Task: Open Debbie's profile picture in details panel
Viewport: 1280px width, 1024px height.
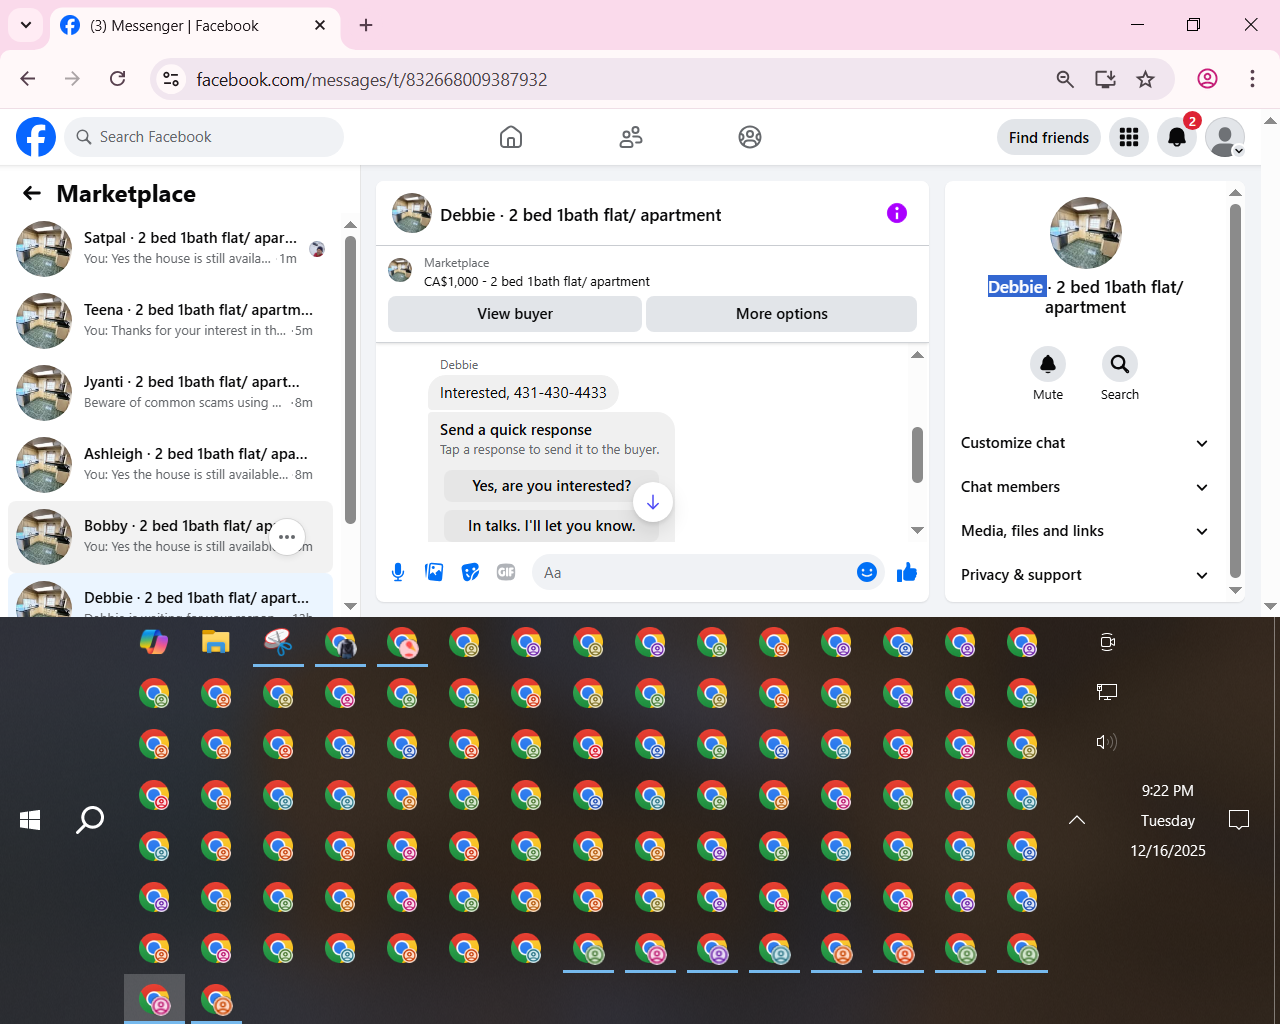Action: 1086,233
